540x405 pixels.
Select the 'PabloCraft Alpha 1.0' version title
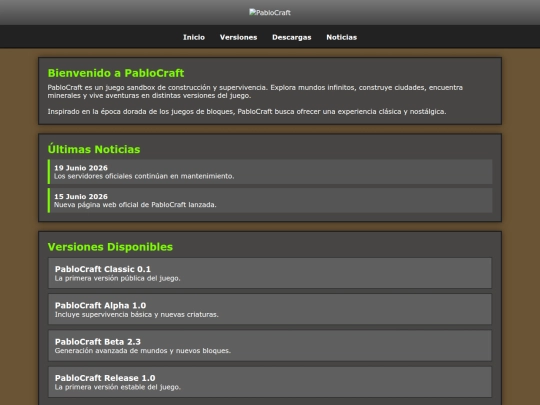100,305
